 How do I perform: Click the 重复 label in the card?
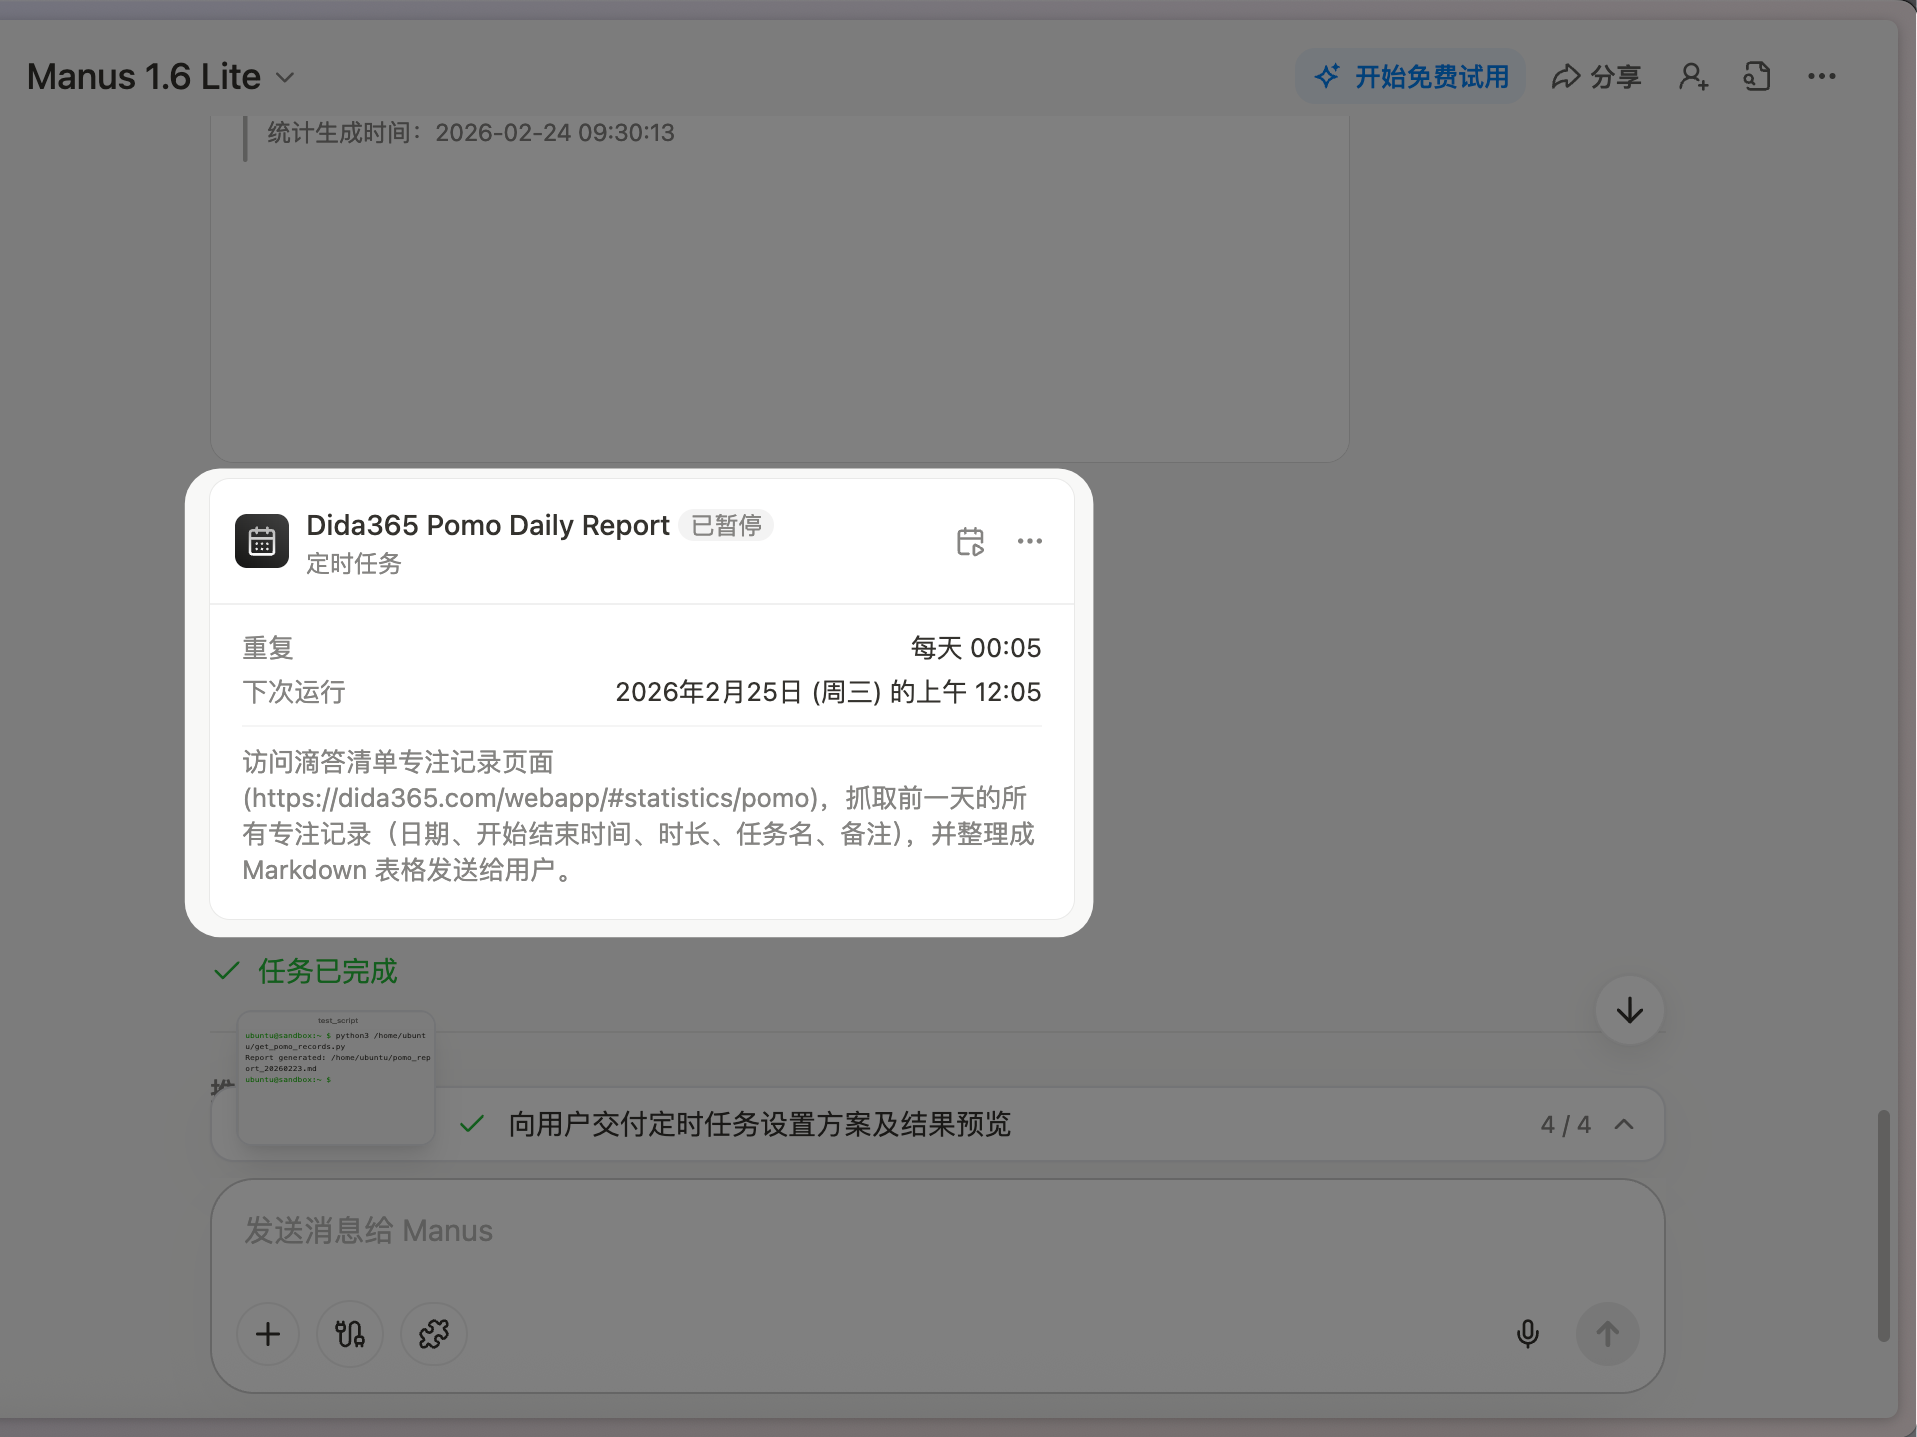268,648
